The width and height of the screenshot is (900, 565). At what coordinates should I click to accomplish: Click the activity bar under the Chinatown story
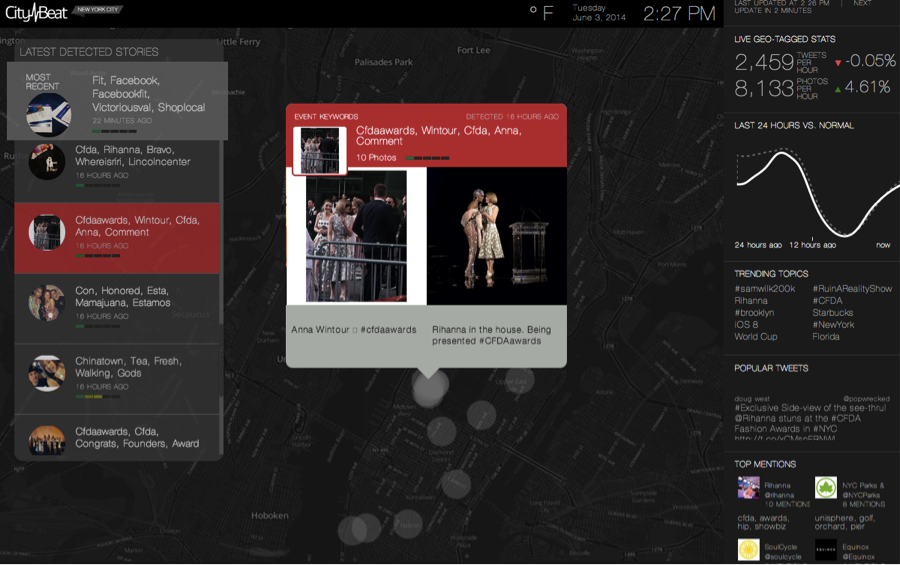pyautogui.click(x=98, y=396)
